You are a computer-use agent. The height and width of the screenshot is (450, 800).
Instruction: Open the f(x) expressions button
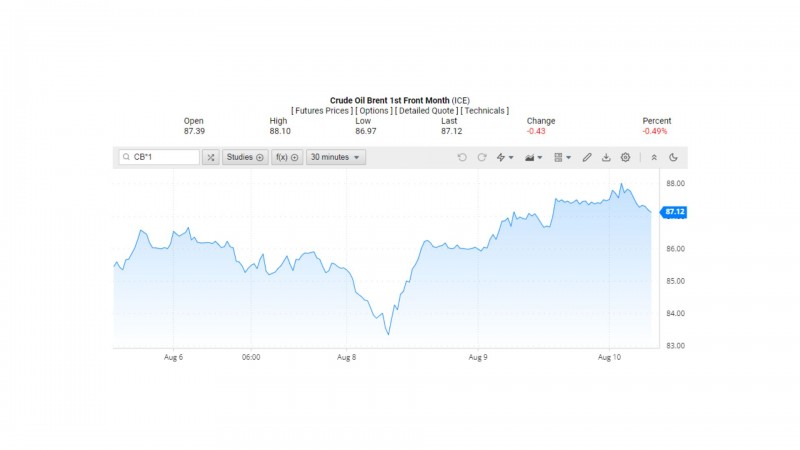pos(288,157)
